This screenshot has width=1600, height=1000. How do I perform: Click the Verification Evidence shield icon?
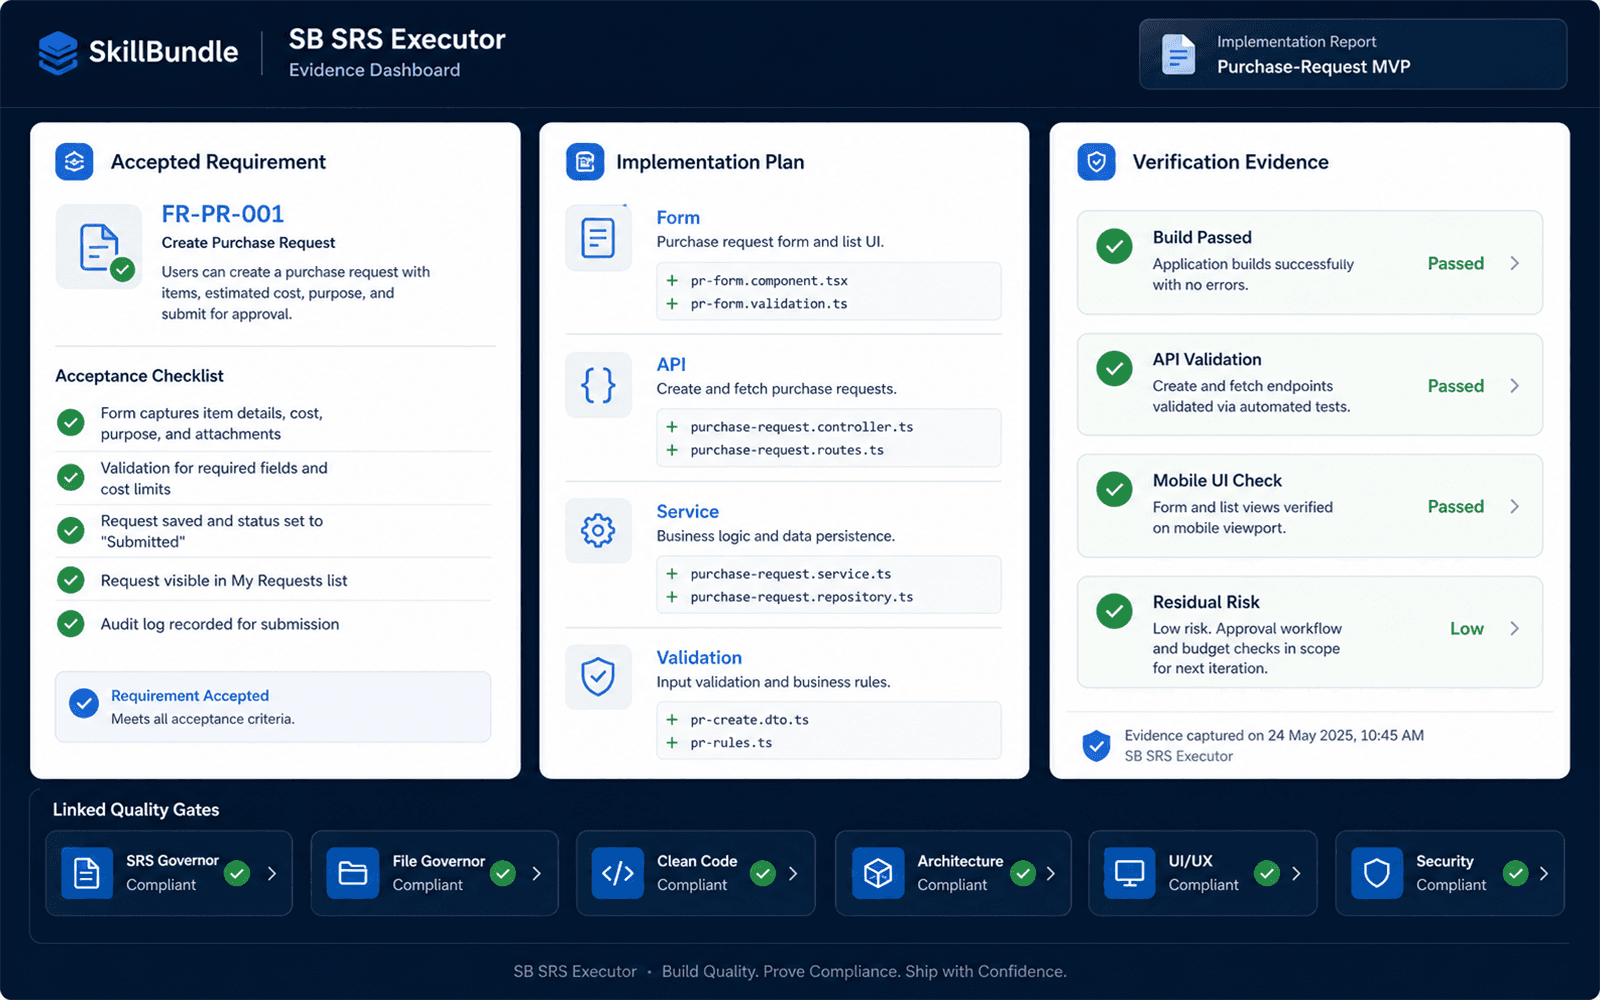[x=1096, y=162]
